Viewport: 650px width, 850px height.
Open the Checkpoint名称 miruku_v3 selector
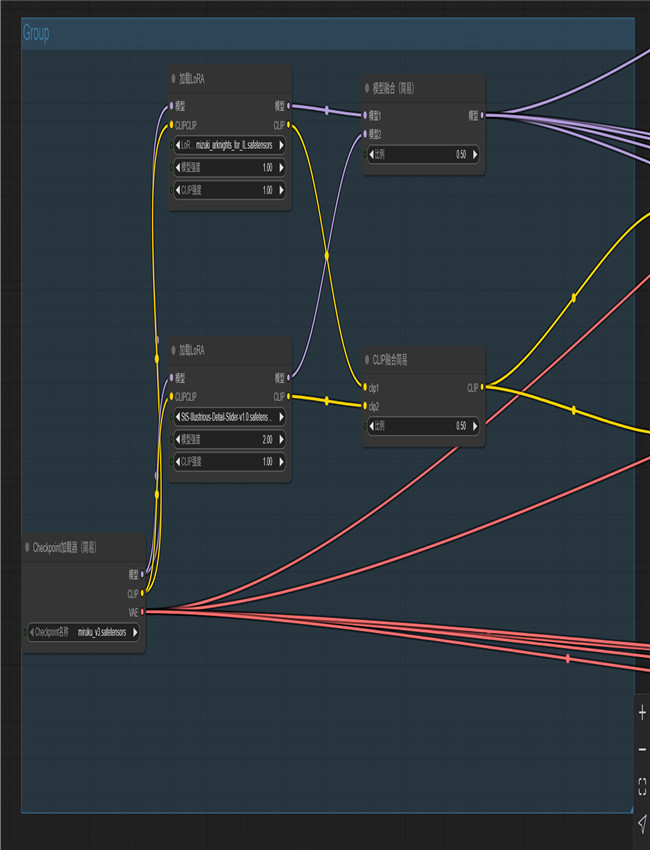pos(84,633)
